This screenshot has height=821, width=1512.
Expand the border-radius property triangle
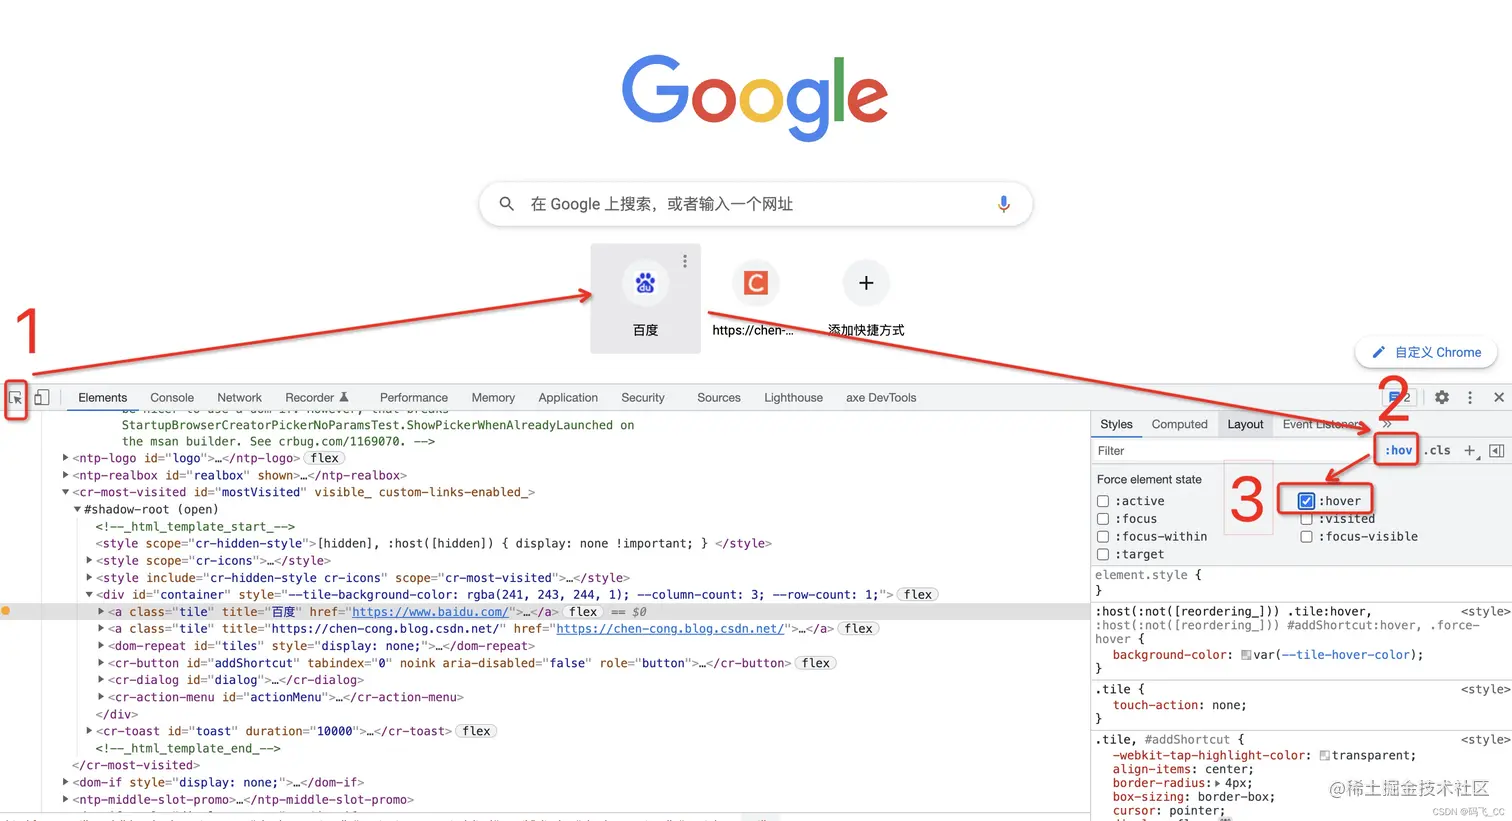tap(1217, 783)
